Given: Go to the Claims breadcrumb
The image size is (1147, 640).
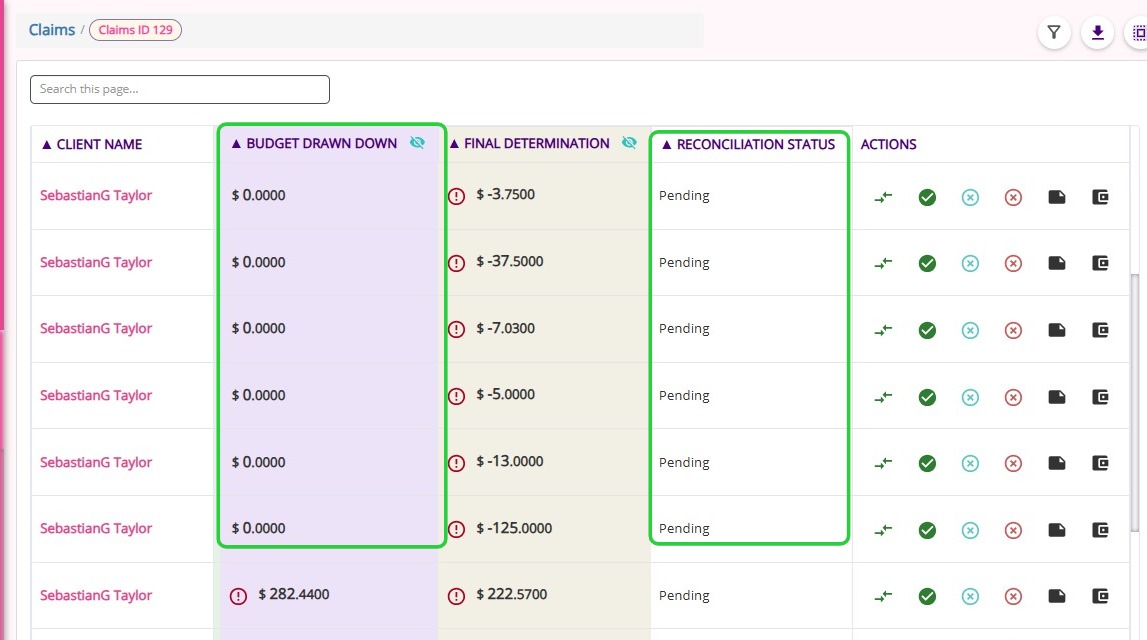Looking at the screenshot, I should (x=52, y=30).
